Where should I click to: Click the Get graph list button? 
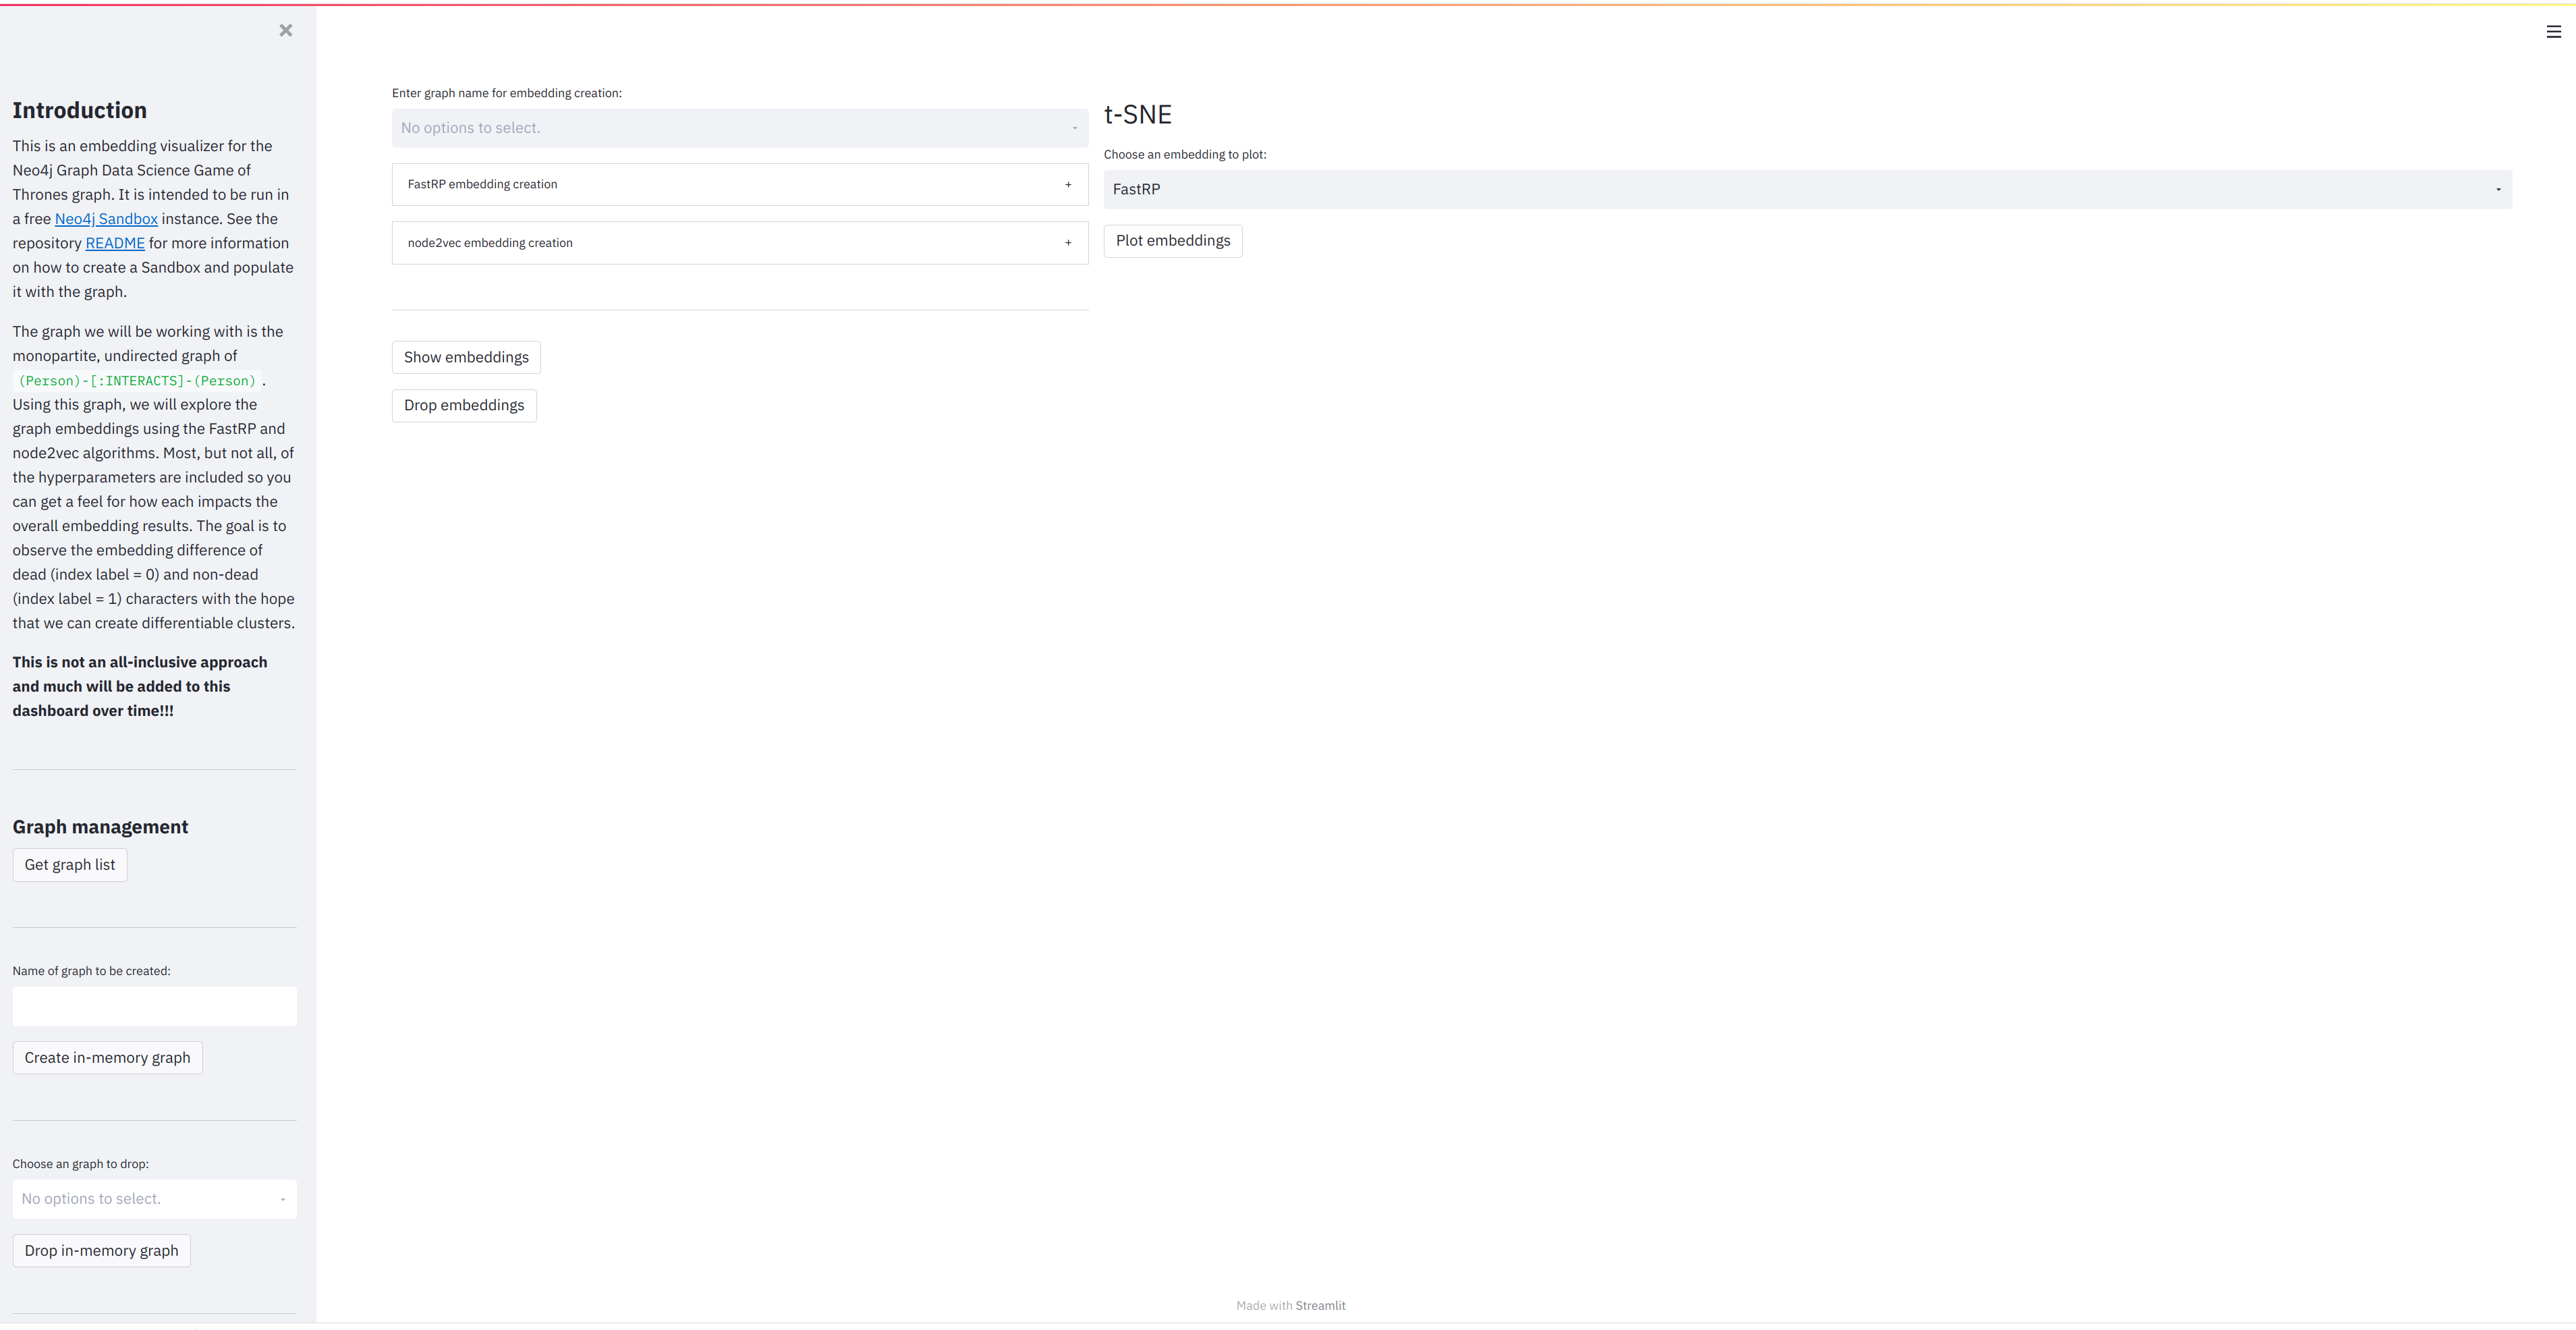69,865
